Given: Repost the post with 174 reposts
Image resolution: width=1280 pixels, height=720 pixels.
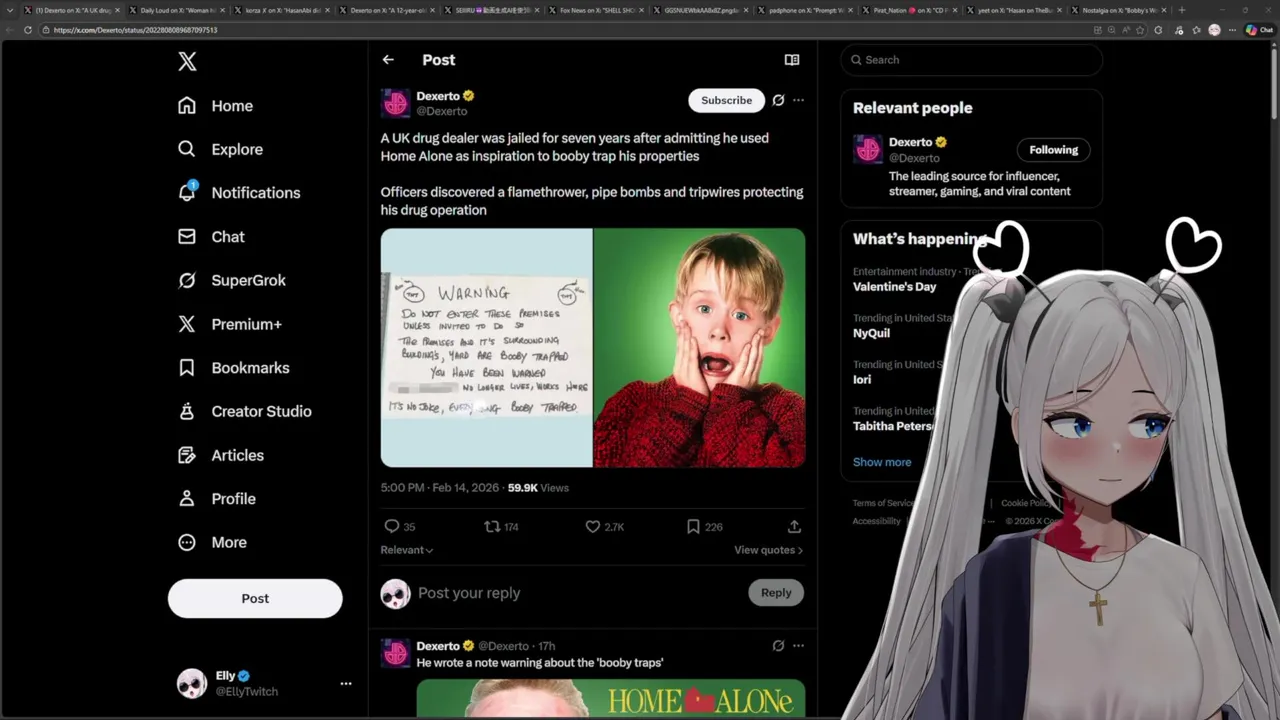Looking at the screenshot, I should (501, 526).
